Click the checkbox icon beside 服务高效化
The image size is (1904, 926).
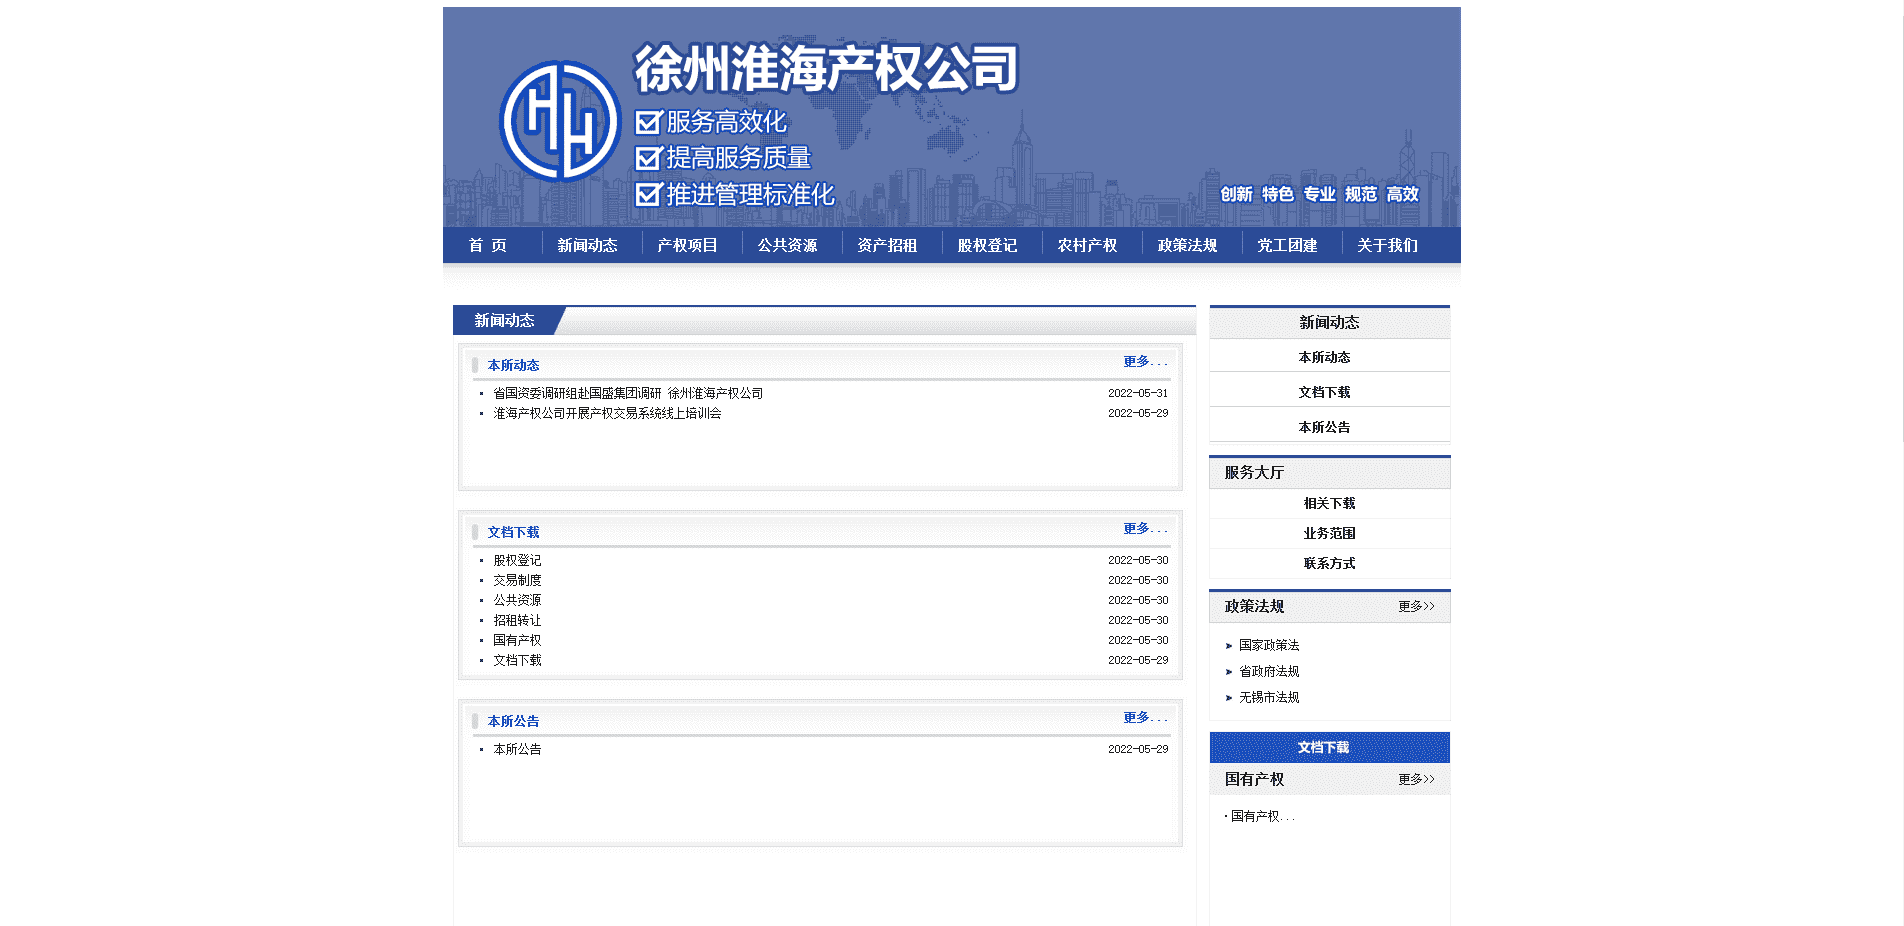648,122
